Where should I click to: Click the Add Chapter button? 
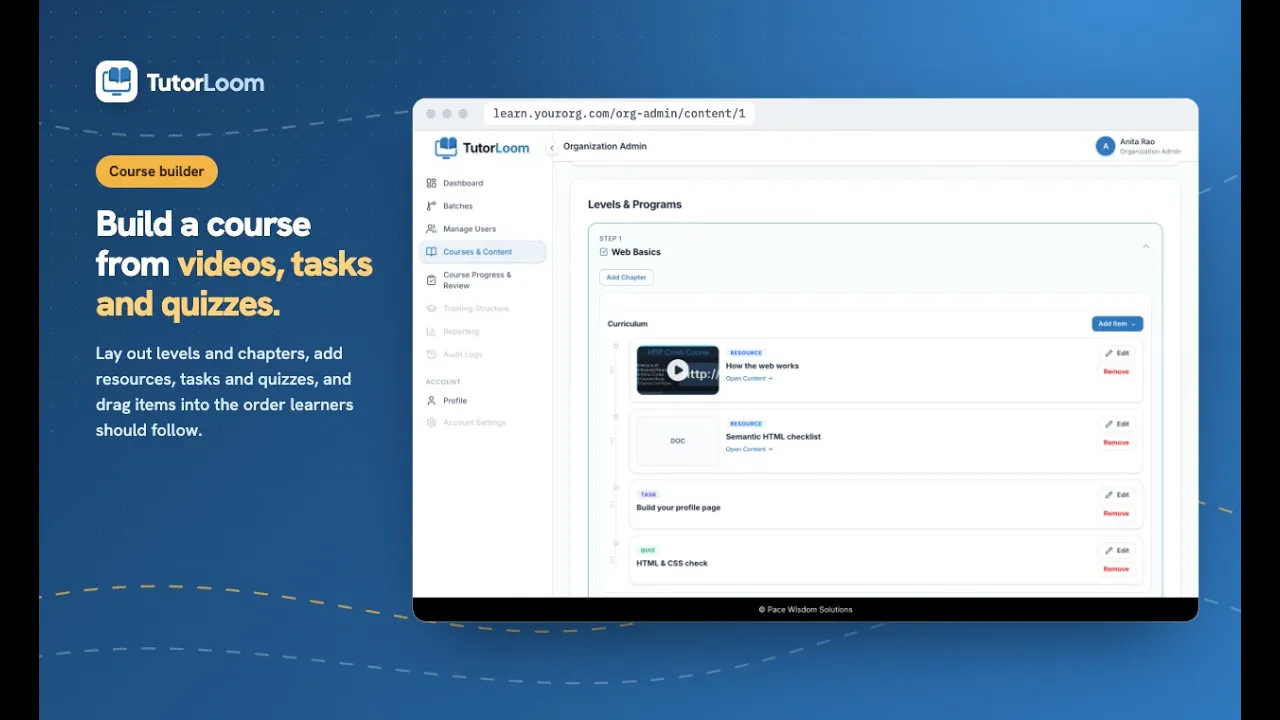click(626, 277)
